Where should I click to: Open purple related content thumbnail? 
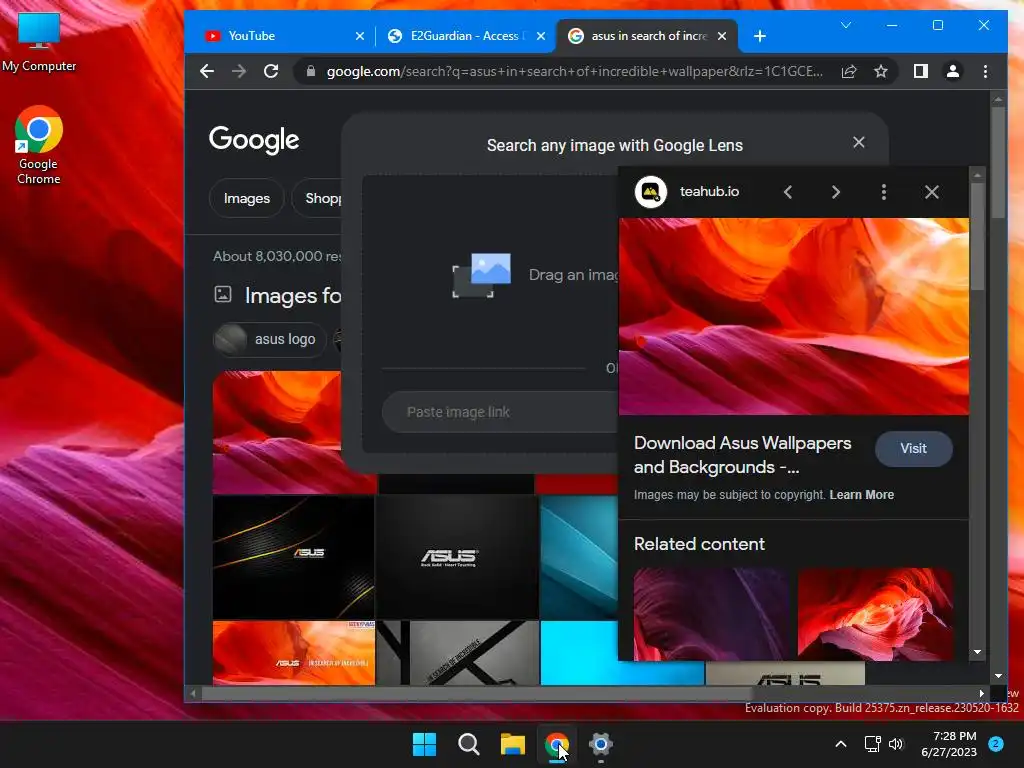pos(711,614)
